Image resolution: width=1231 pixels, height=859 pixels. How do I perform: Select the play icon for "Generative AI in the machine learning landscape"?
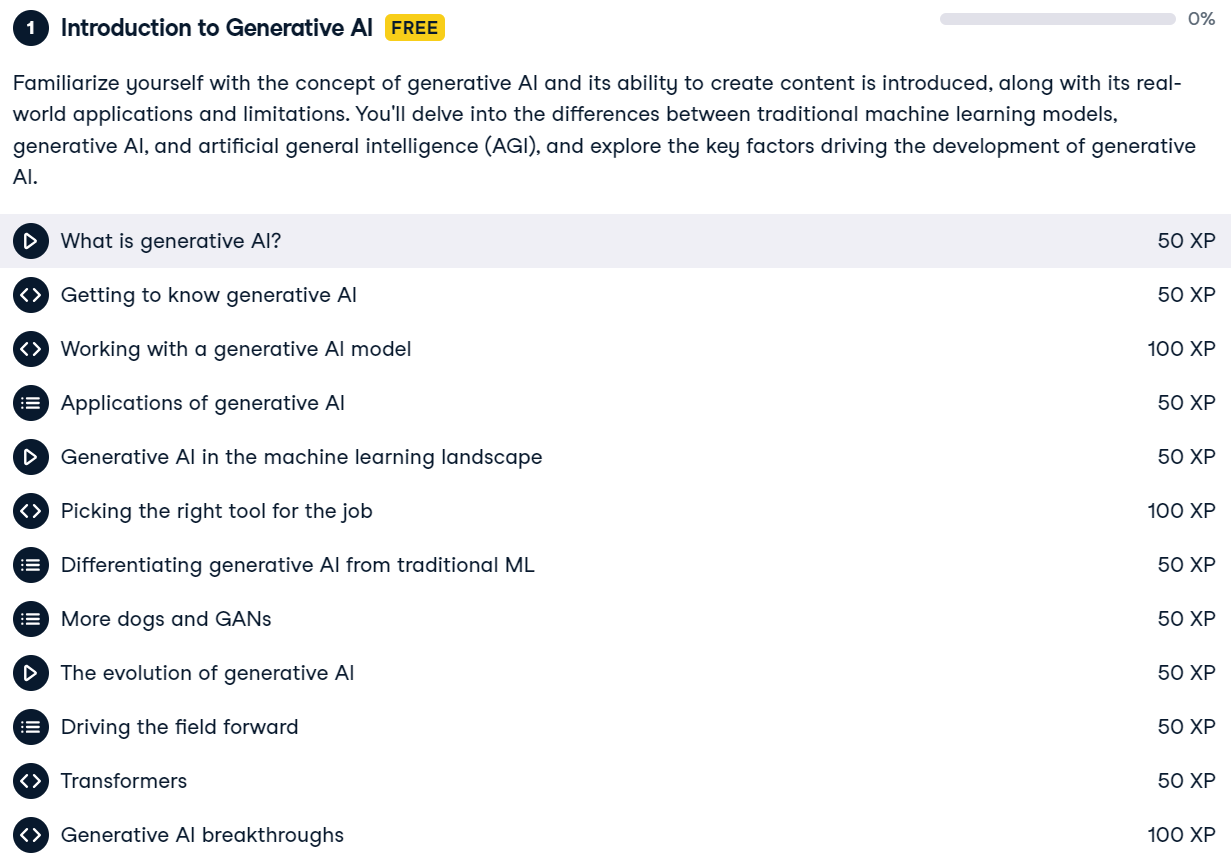tap(31, 457)
